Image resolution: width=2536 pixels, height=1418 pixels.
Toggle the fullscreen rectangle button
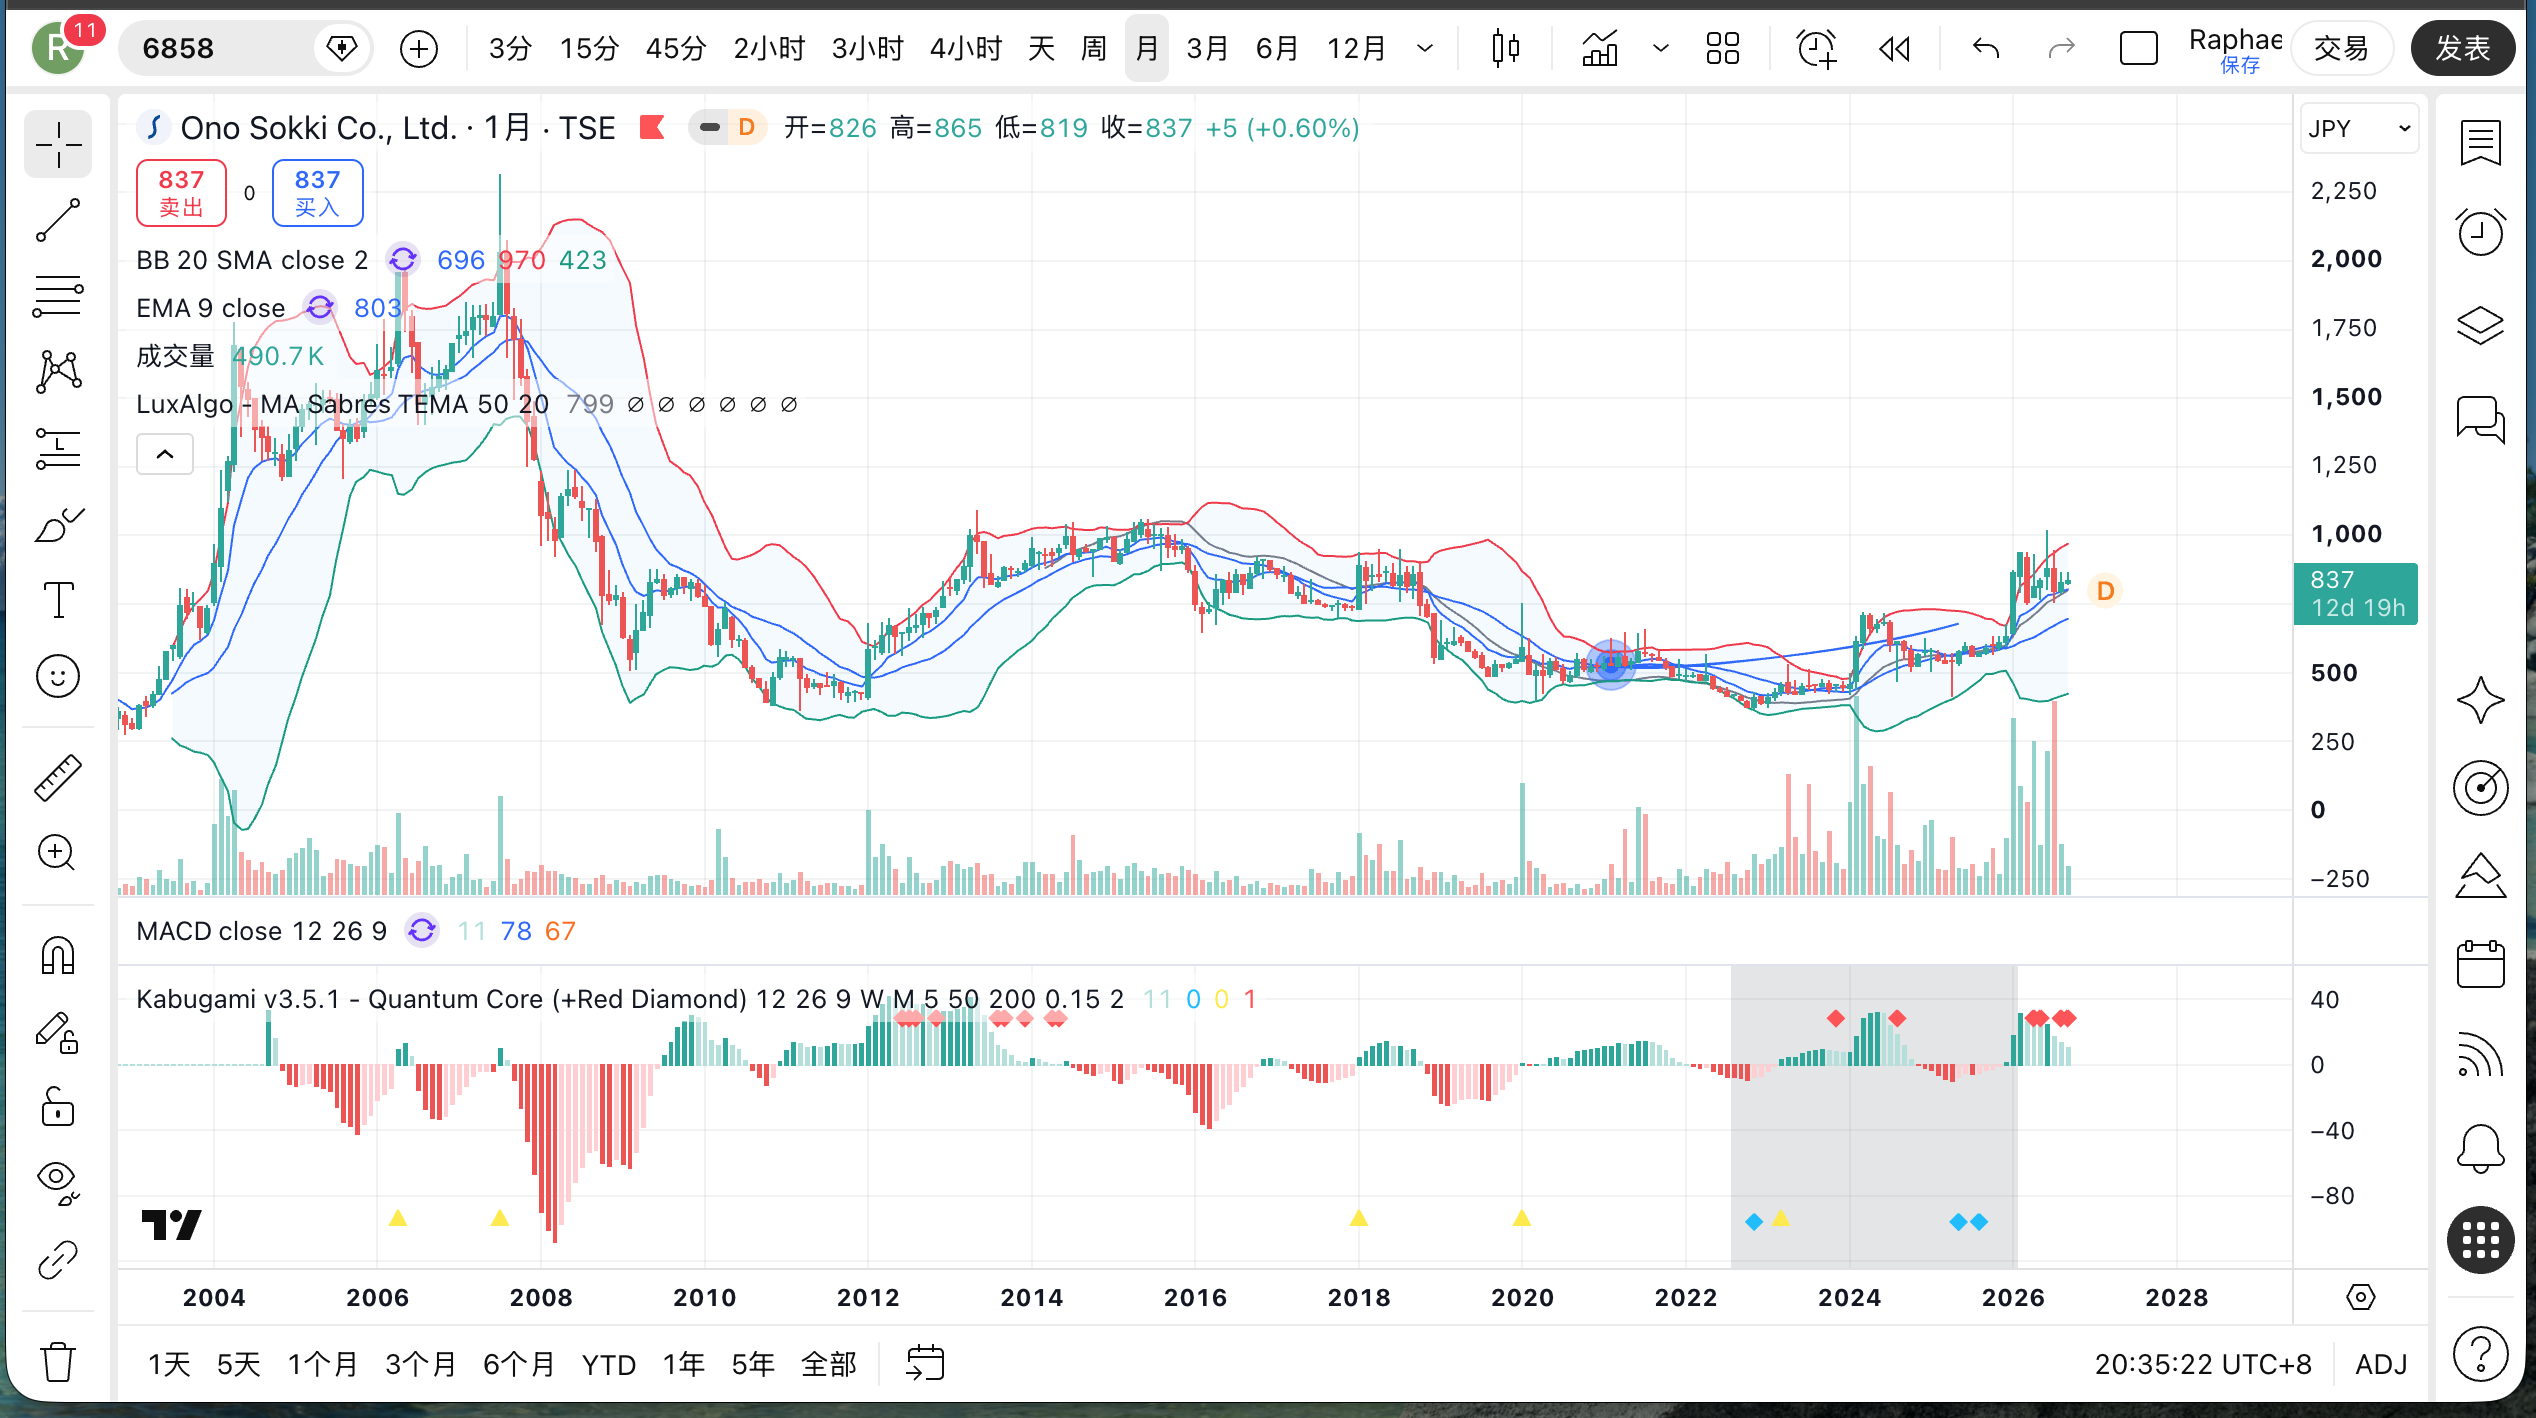2139,48
